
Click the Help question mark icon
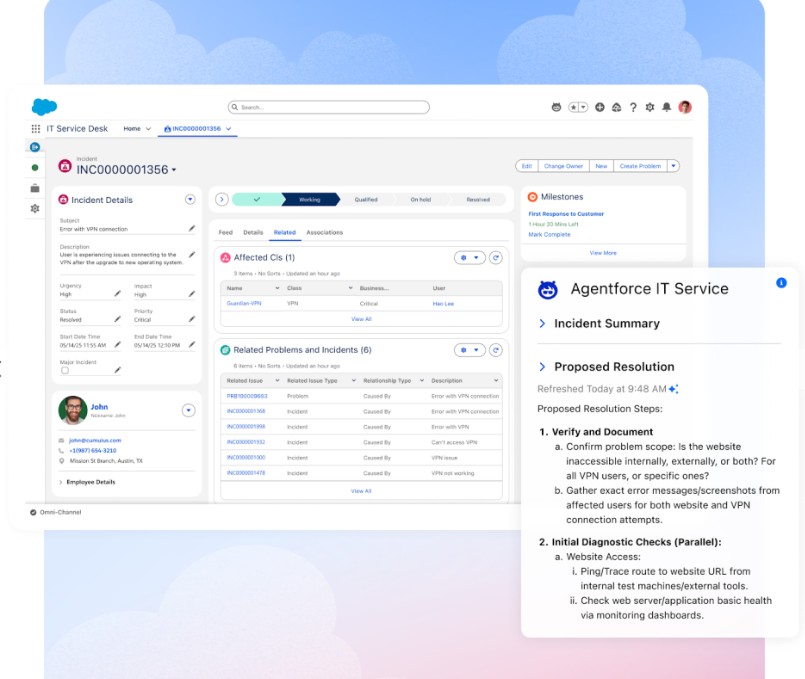[632, 107]
